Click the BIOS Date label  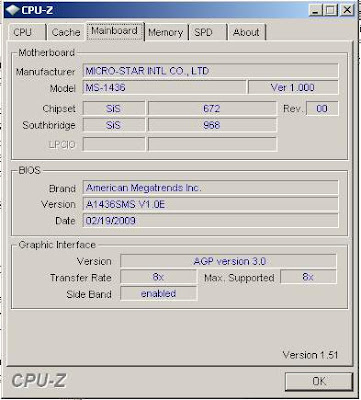(65, 221)
